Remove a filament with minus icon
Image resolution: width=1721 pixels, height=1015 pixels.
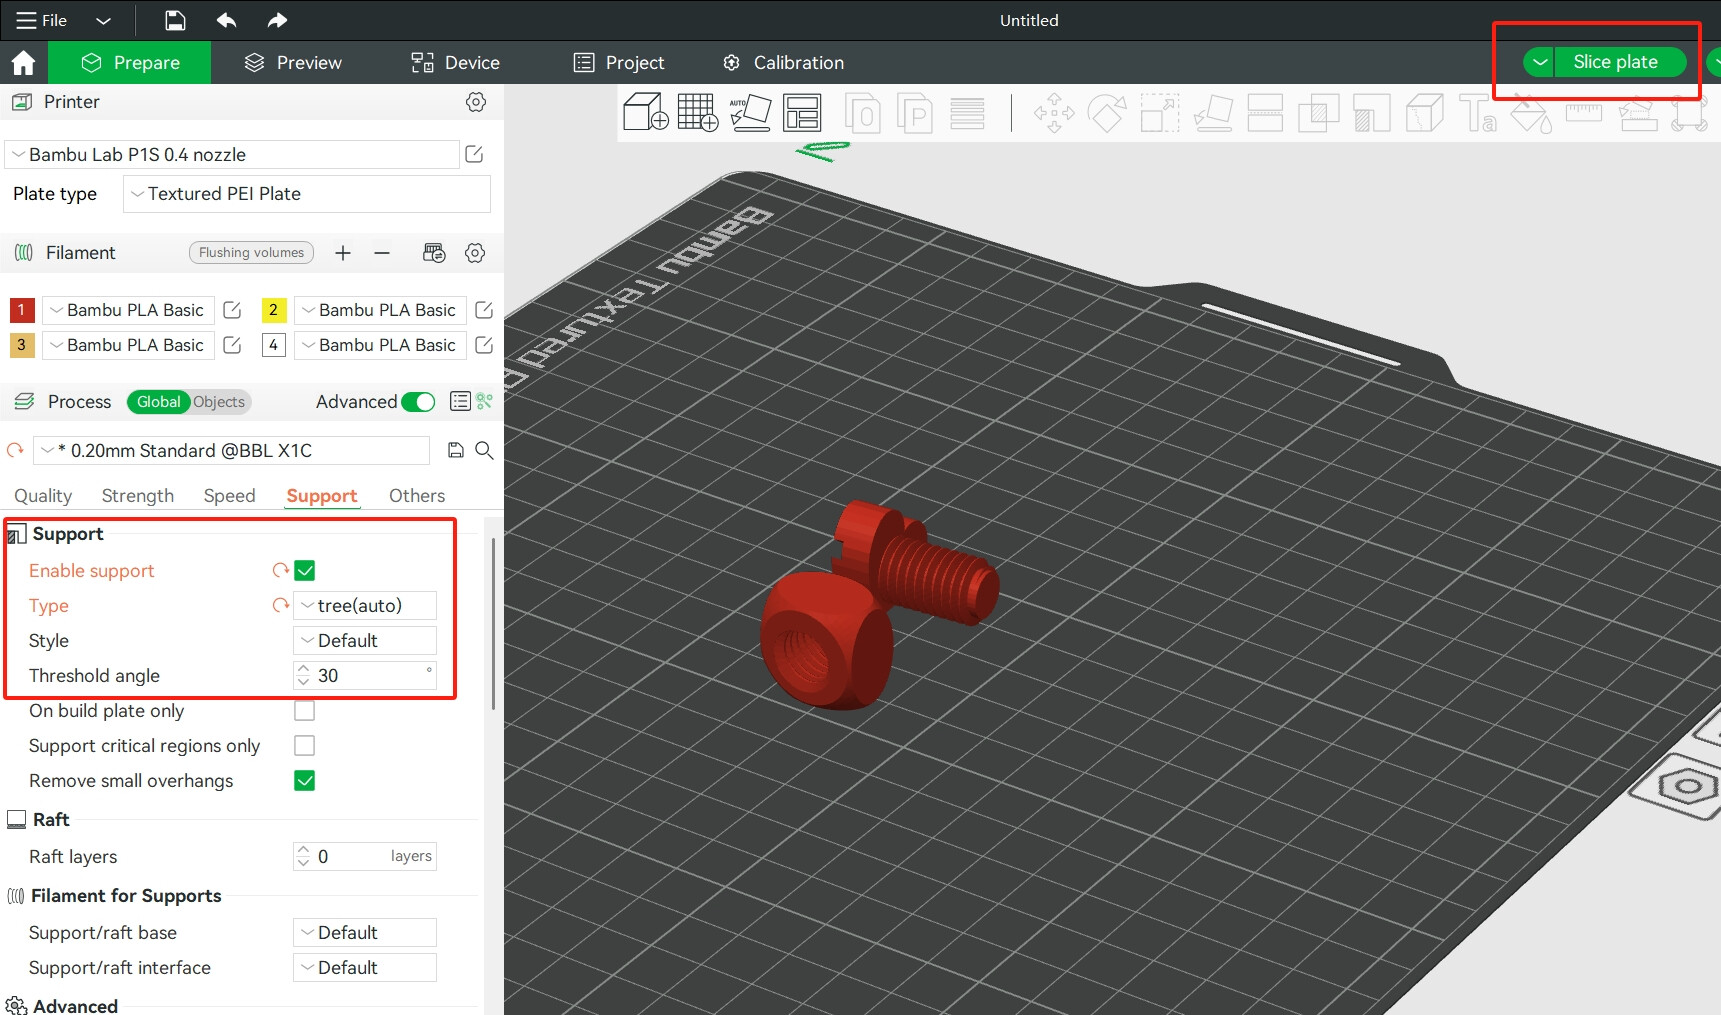382,253
